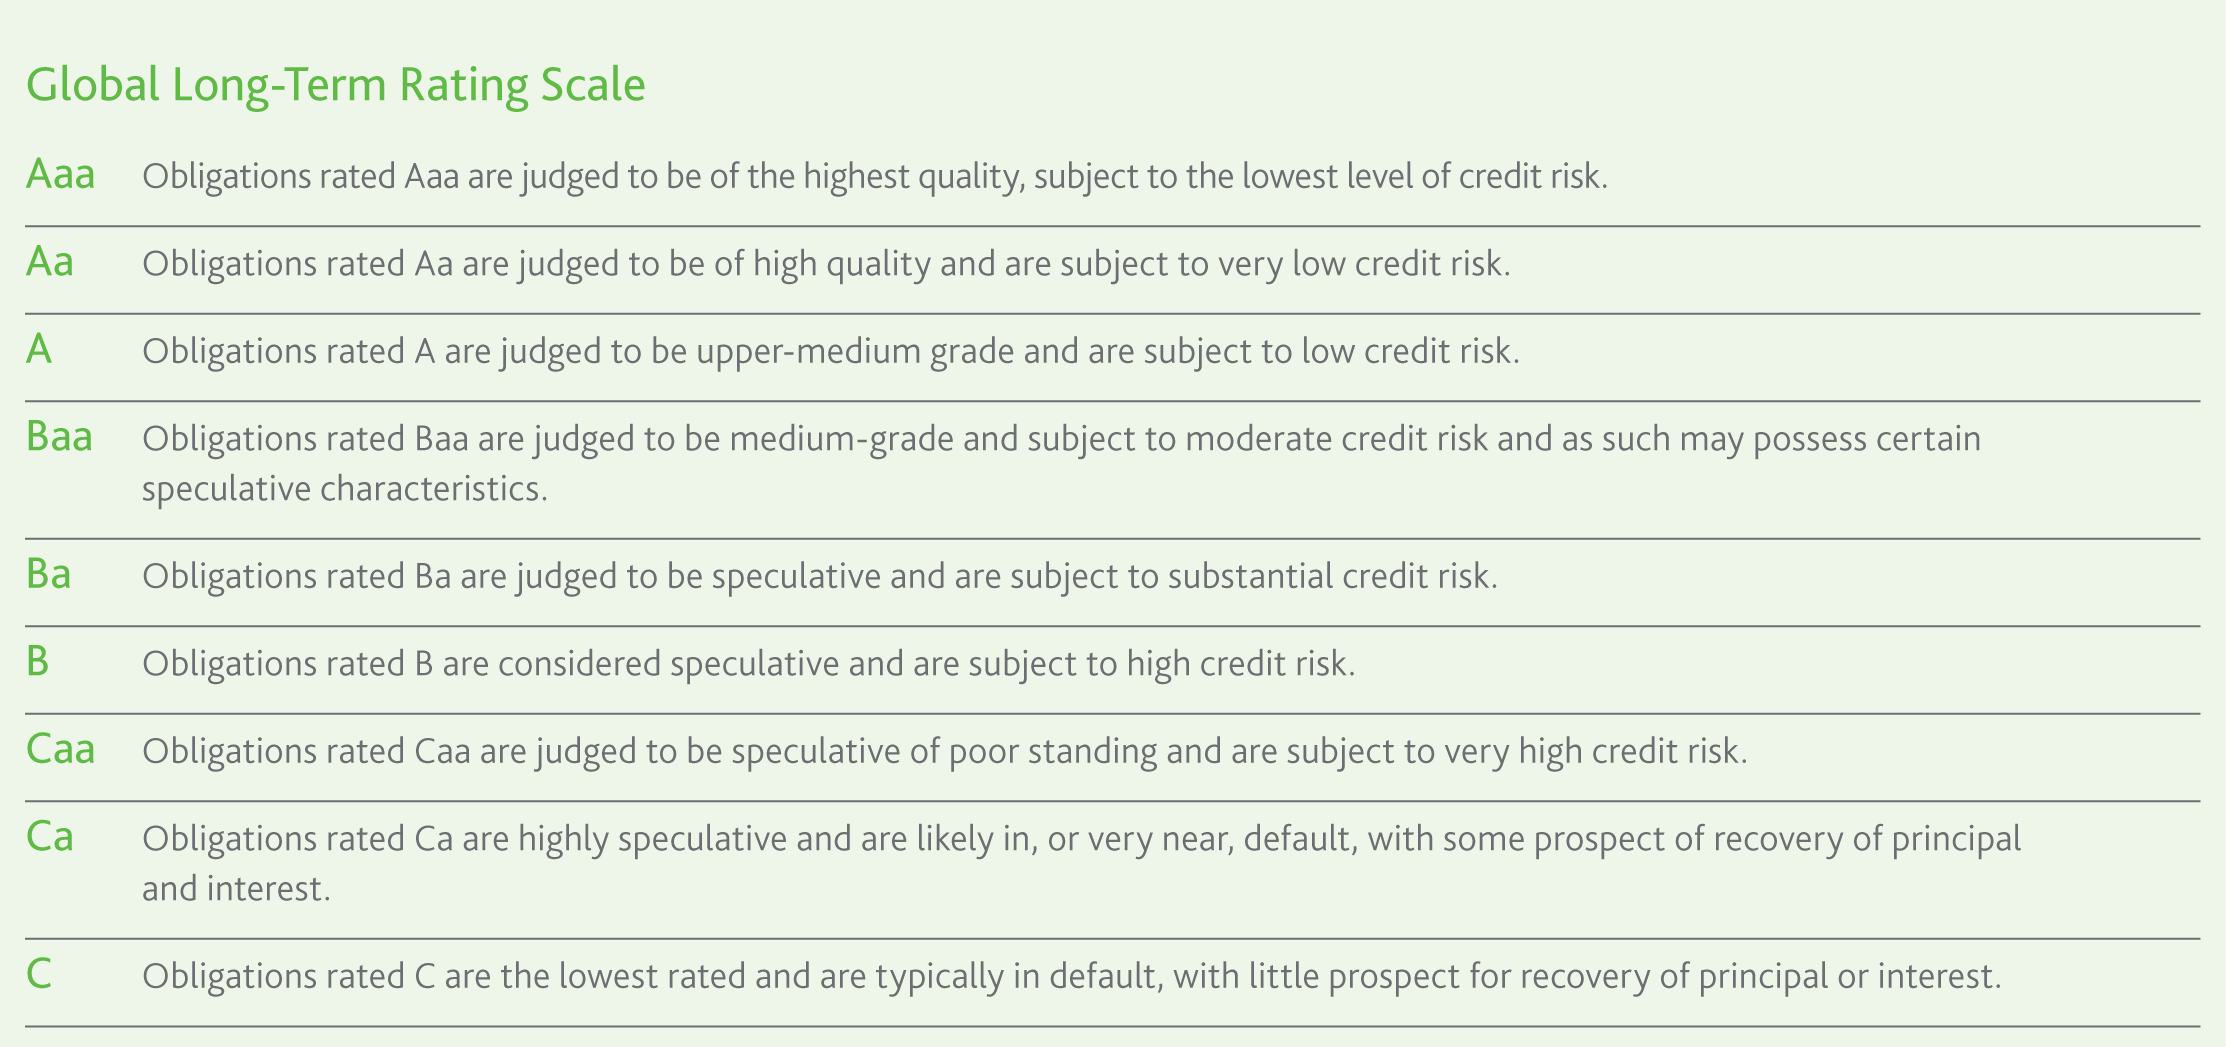This screenshot has width=2226, height=1047.
Task: Click the C lowest rated description text
Action: [1072, 977]
